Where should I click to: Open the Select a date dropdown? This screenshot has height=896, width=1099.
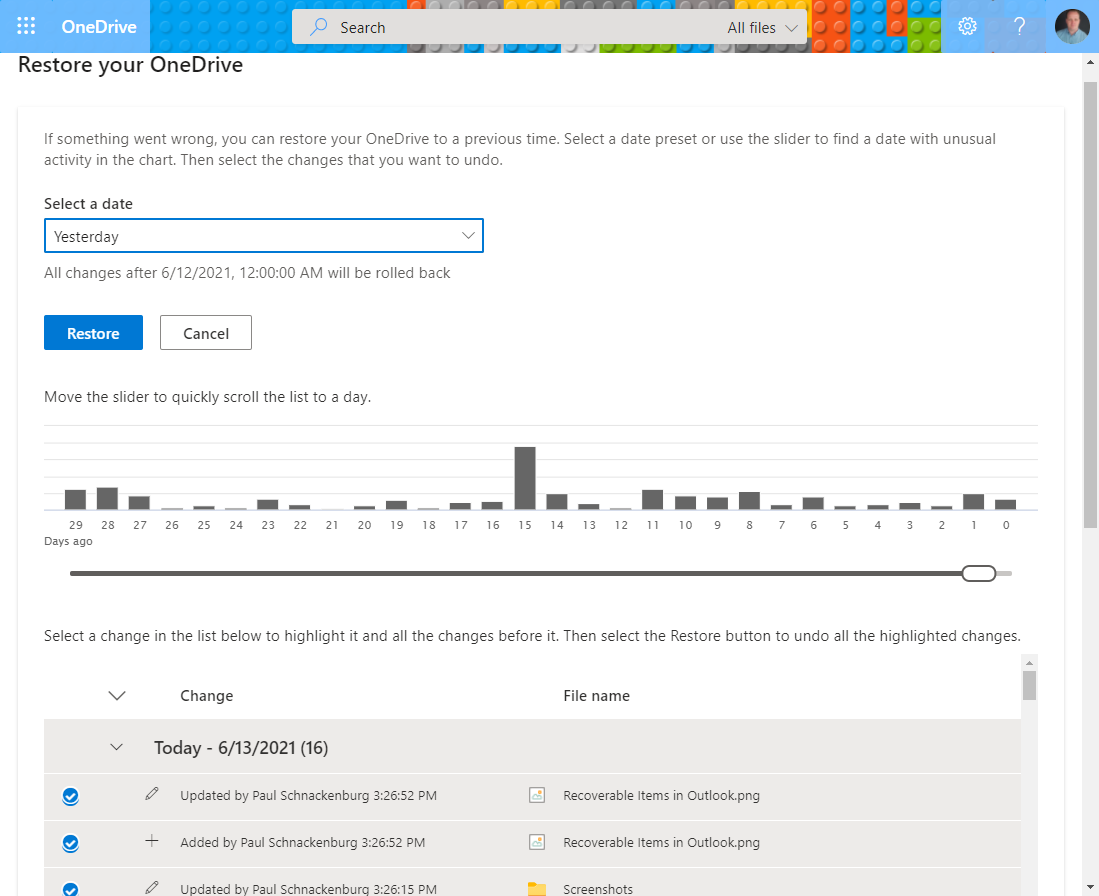pos(264,236)
